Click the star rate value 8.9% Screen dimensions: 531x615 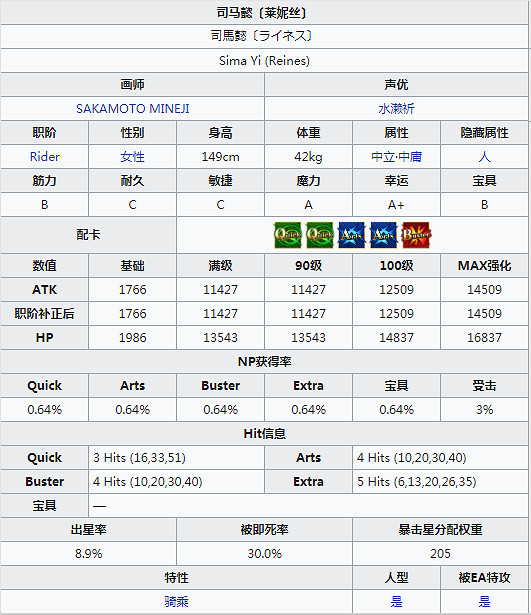tap(89, 554)
